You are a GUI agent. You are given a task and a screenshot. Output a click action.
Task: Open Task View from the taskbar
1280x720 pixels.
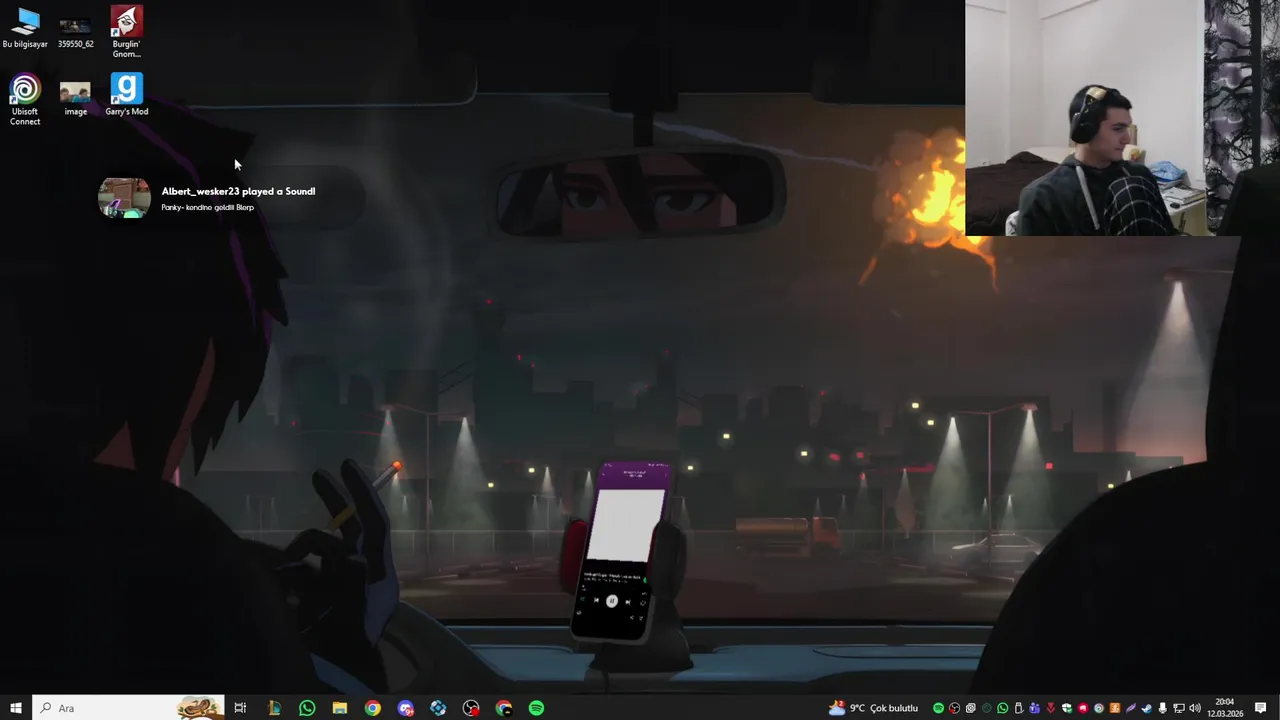pyautogui.click(x=240, y=708)
